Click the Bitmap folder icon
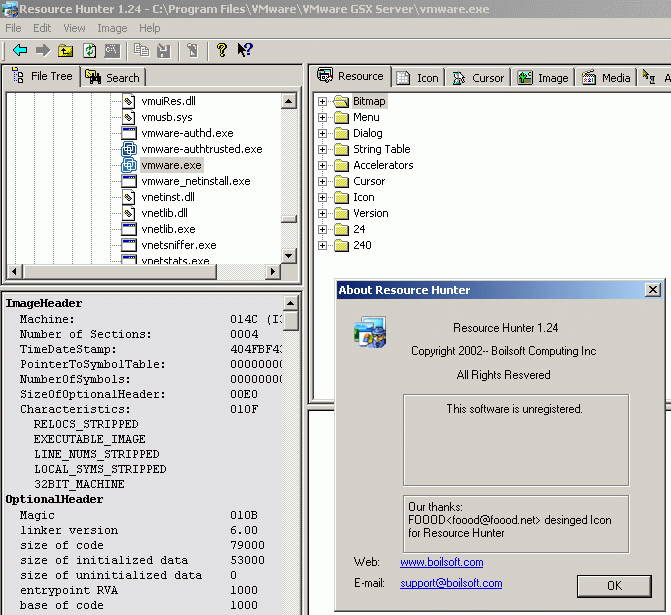Viewport: 671px width, 615px height. pyautogui.click(x=341, y=101)
